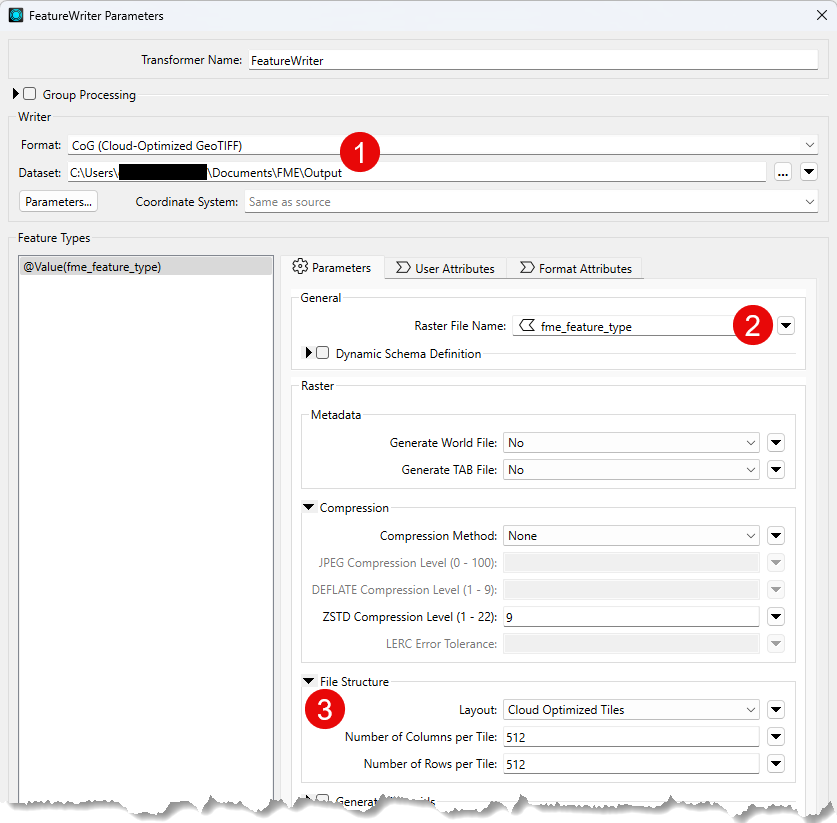Click the browse button beside the Dataset path
Viewport: 837px width, 823px height.
click(782, 172)
